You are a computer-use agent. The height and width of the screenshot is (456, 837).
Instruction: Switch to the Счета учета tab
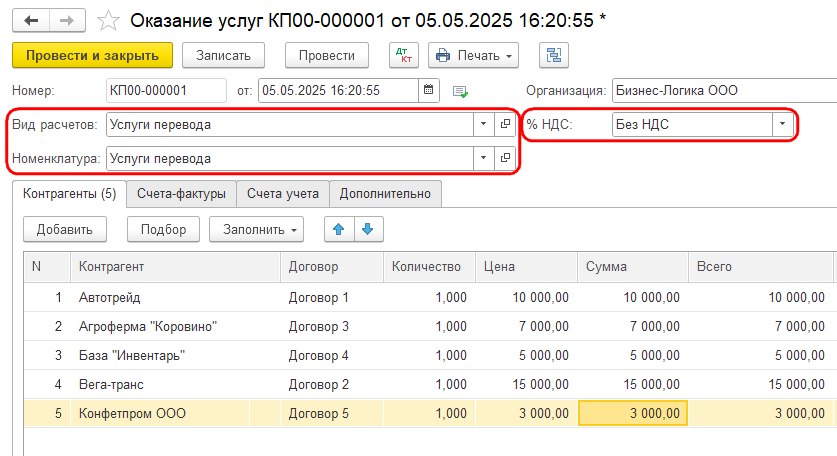tap(283, 194)
